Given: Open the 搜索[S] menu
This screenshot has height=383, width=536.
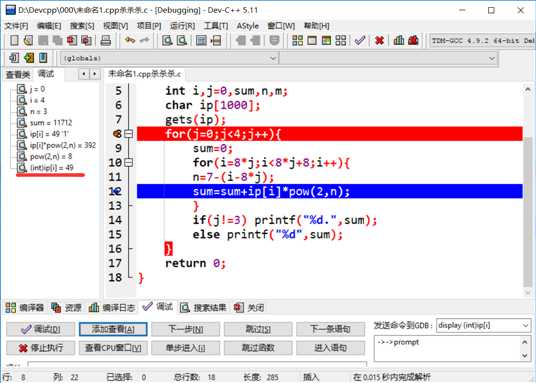Looking at the screenshot, I should (82, 26).
